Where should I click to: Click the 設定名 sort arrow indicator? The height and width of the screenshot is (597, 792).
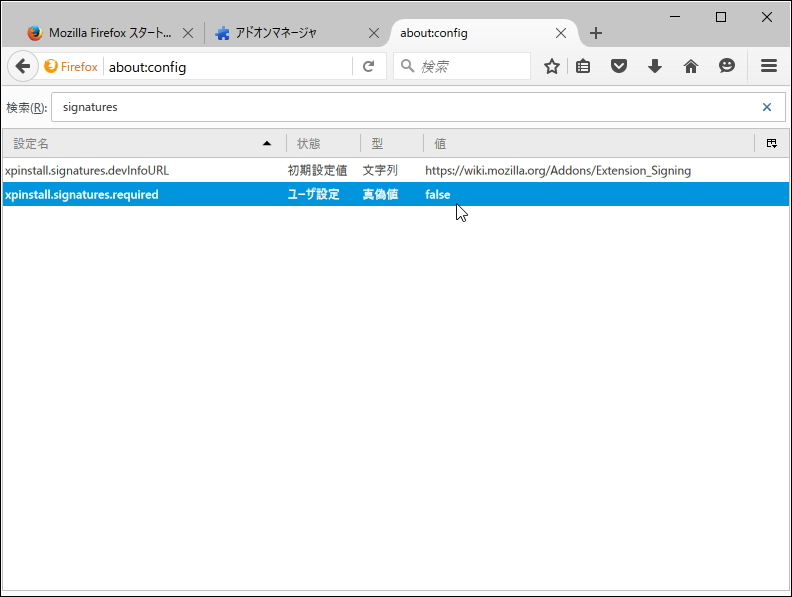click(x=267, y=143)
